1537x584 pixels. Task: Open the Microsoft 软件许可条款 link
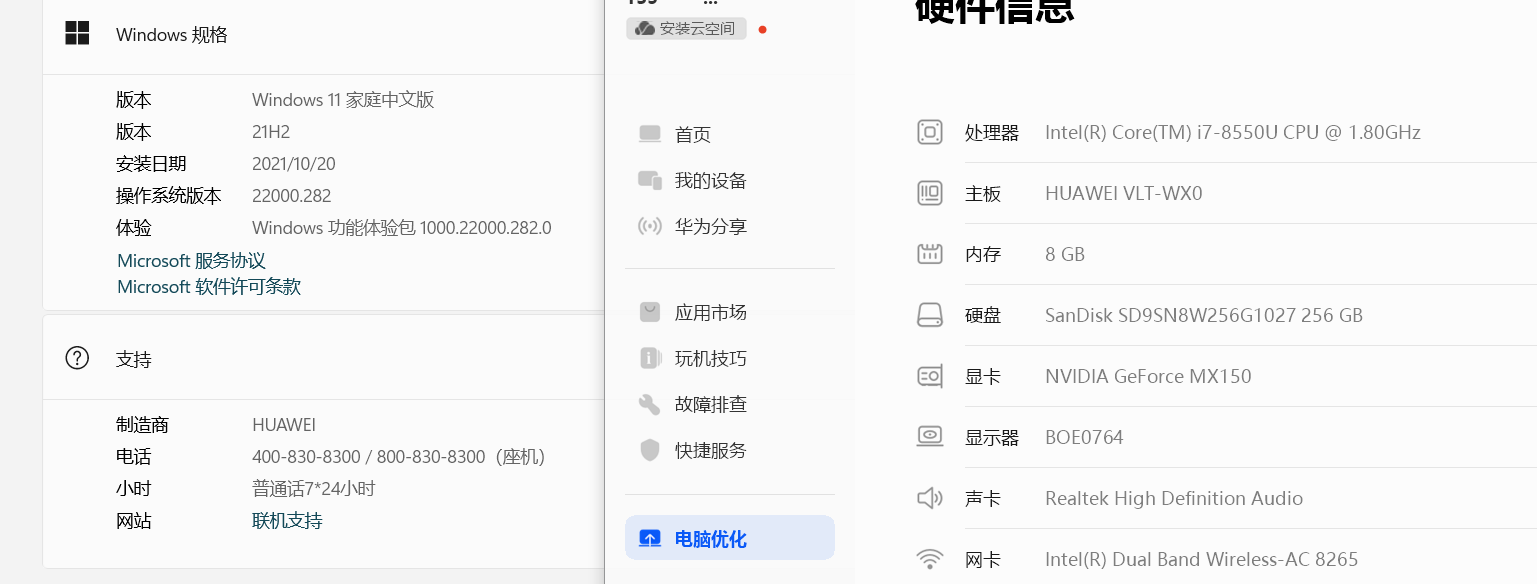point(209,287)
